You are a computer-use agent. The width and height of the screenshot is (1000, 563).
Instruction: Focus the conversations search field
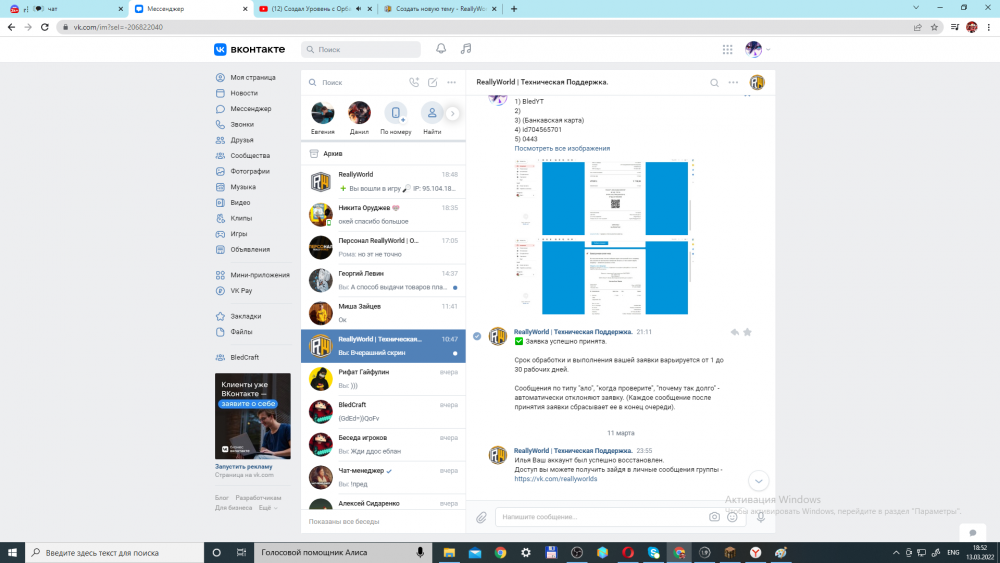pos(356,82)
